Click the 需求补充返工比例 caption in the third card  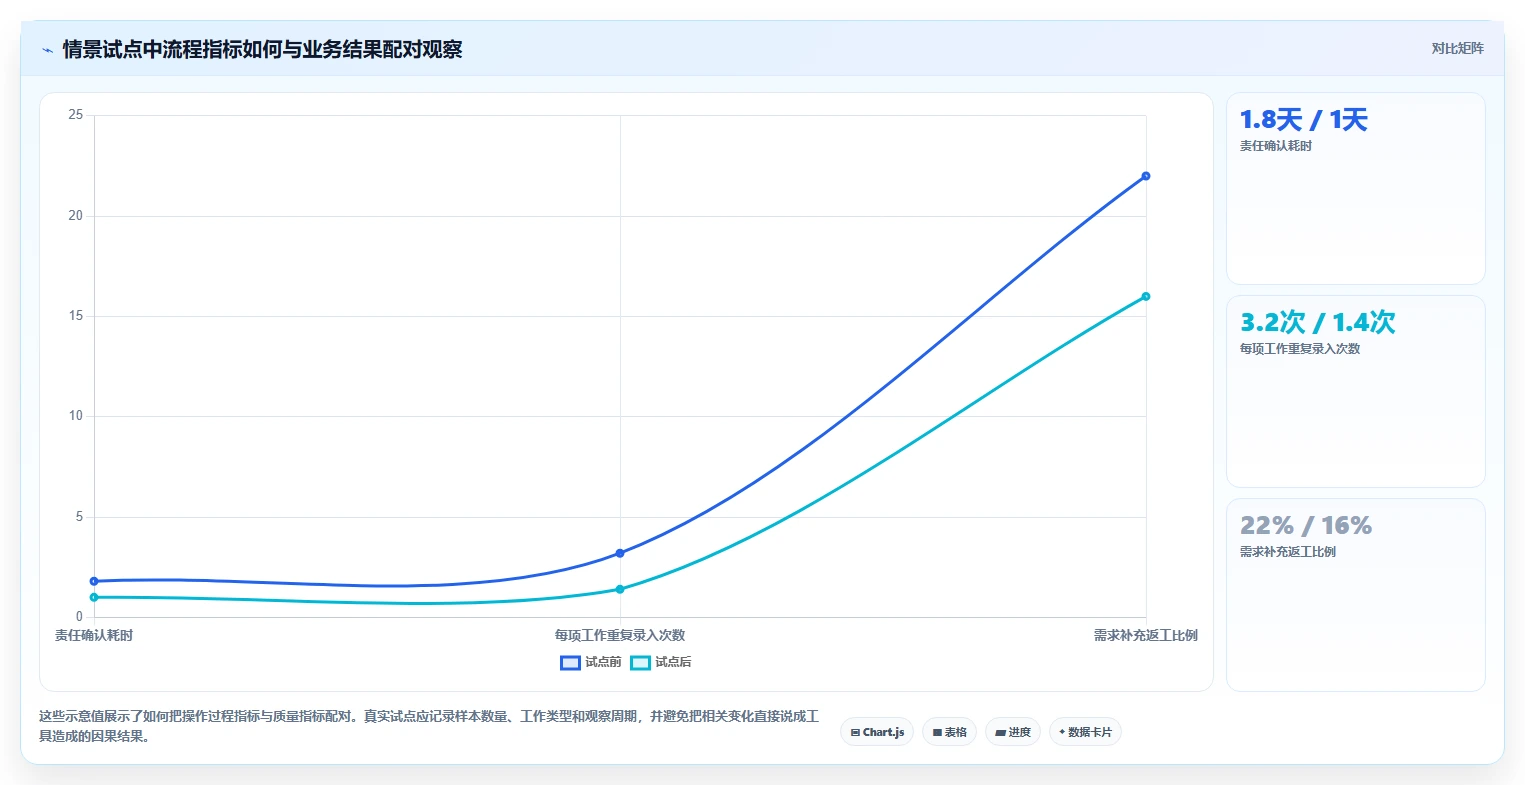coord(1288,552)
